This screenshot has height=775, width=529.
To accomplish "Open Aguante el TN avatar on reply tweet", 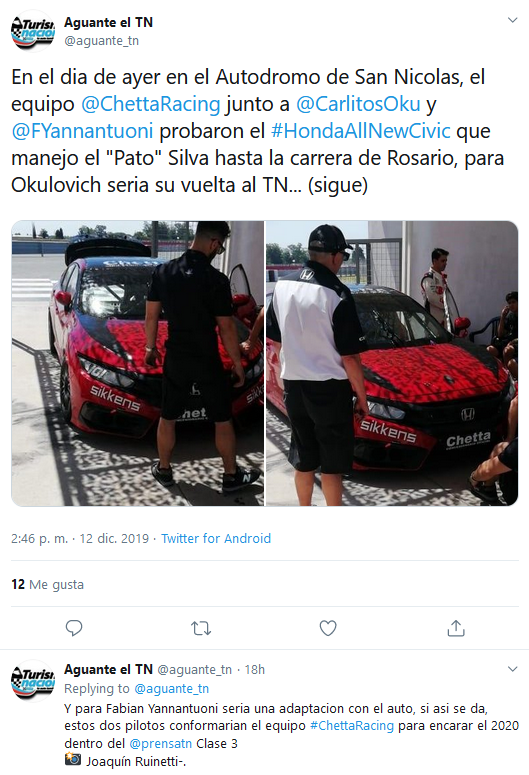I will point(33,680).
